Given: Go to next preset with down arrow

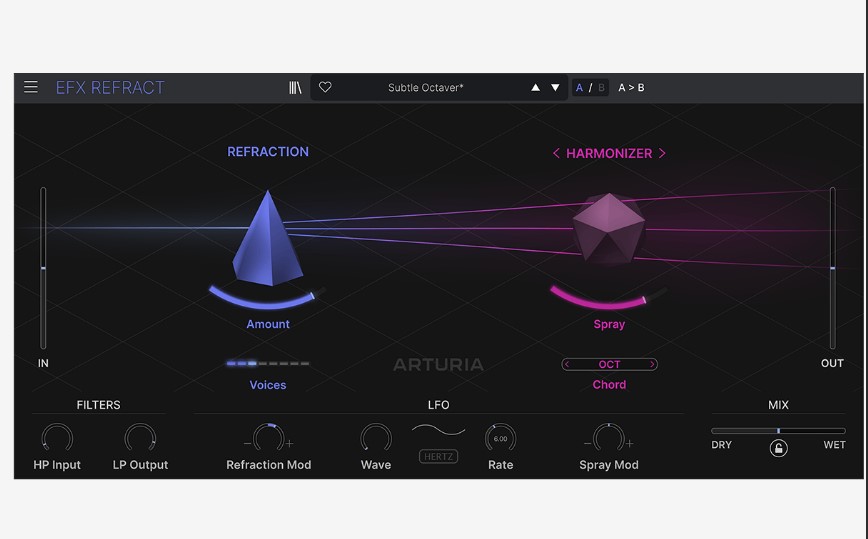Looking at the screenshot, I should pyautogui.click(x=555, y=87).
